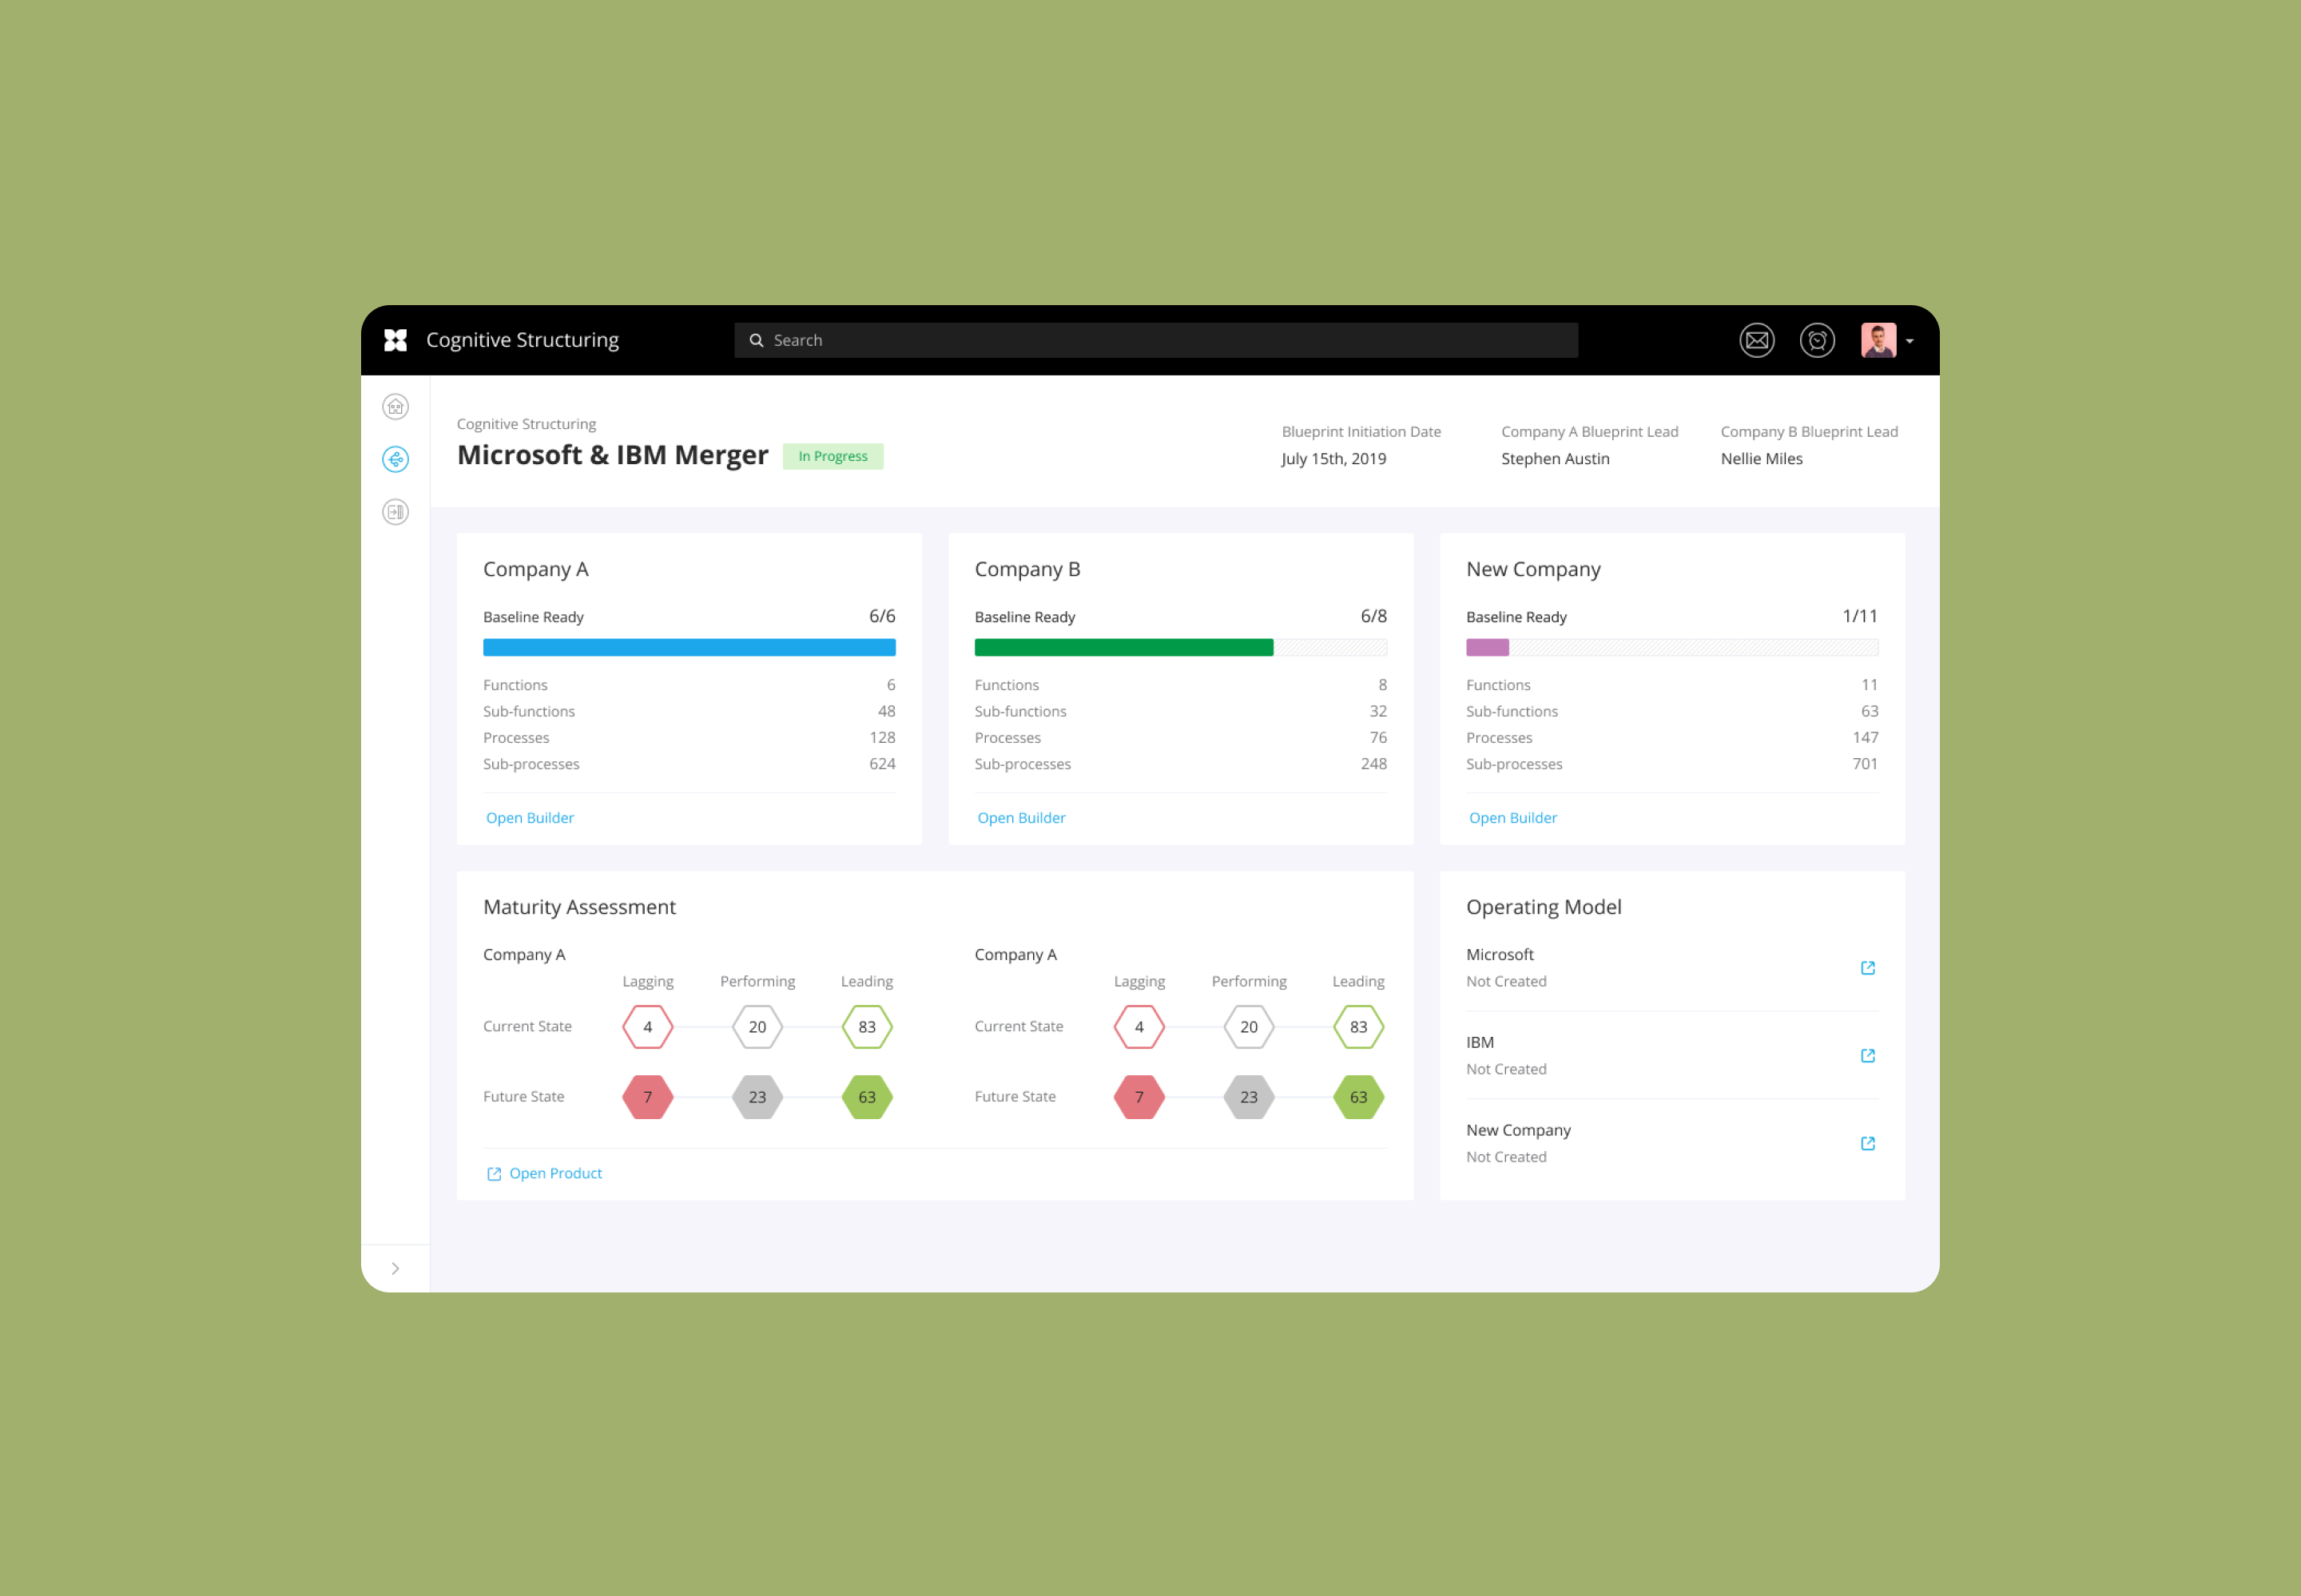
Task: Open the mail messages icon
Action: point(1756,340)
